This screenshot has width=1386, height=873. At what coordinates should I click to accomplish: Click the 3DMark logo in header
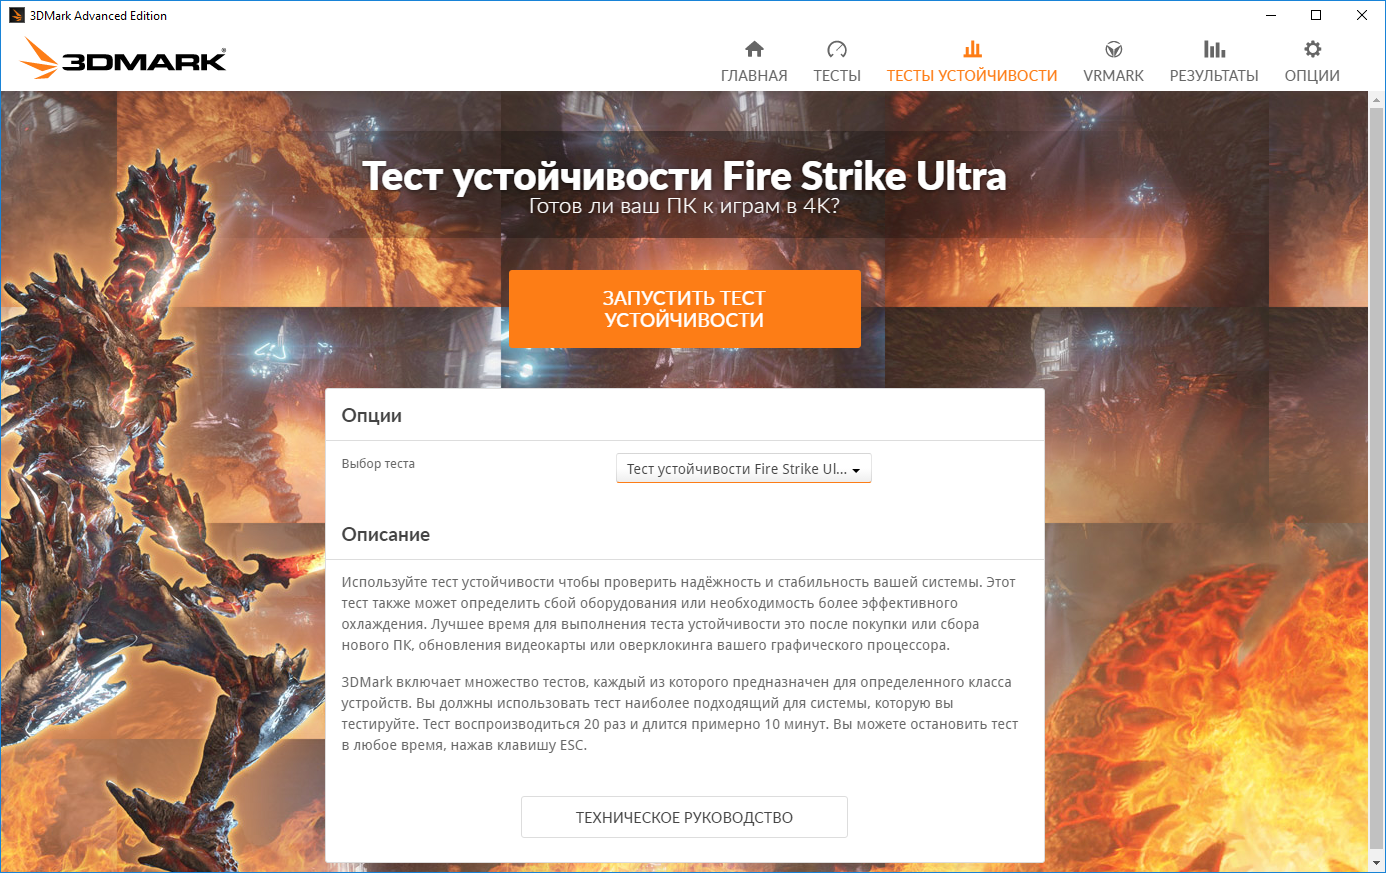[x=123, y=58]
